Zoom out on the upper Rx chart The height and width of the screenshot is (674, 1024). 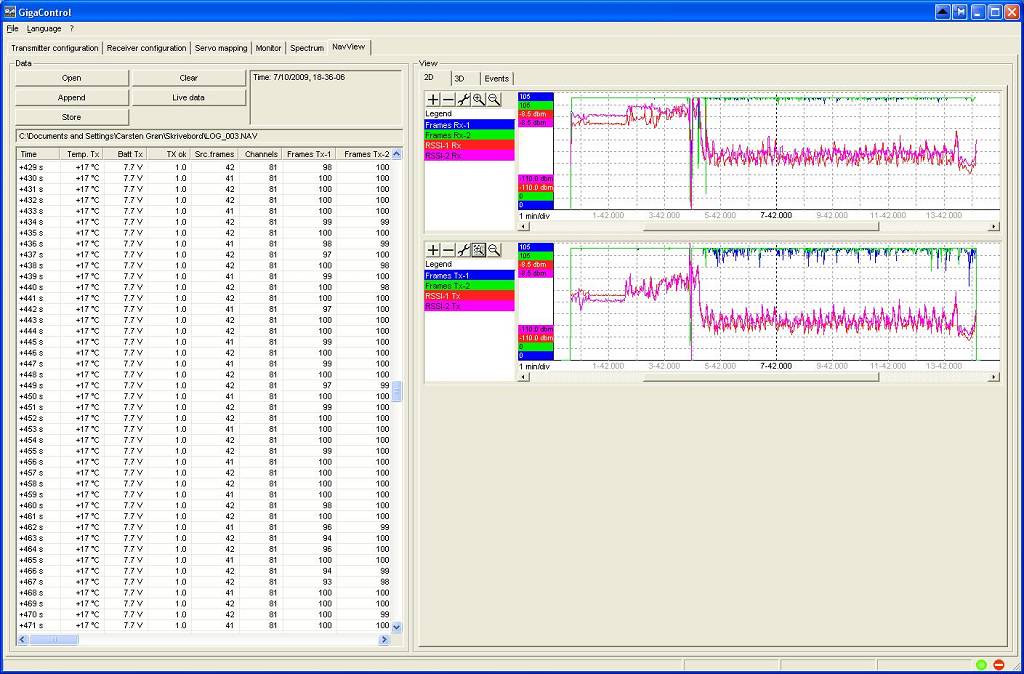494,99
